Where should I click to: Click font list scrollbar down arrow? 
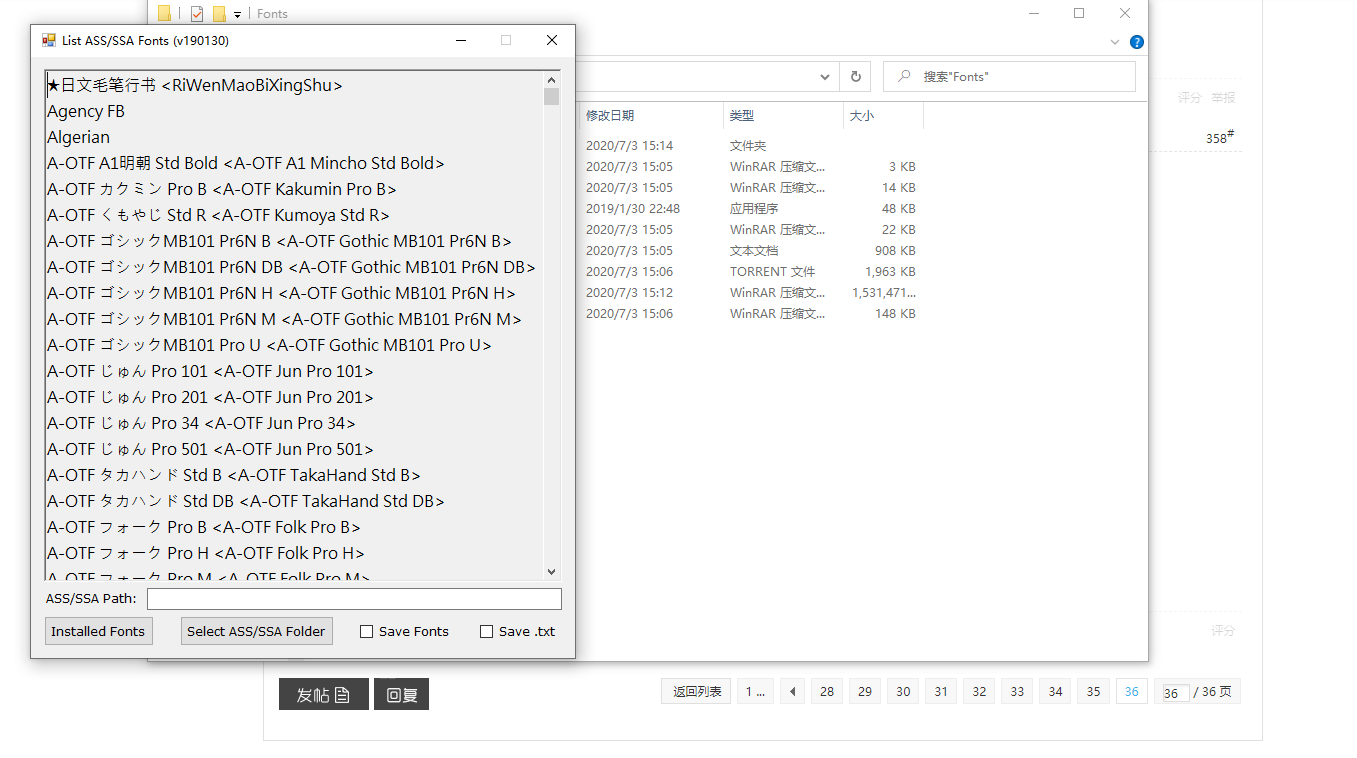551,571
